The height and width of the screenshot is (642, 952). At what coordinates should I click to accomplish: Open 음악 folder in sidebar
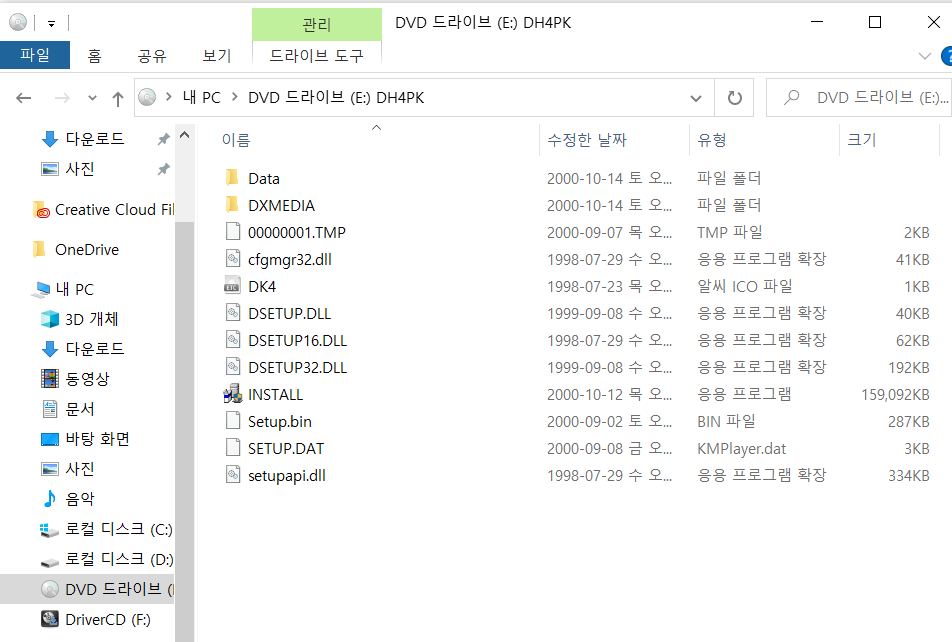click(x=67, y=499)
